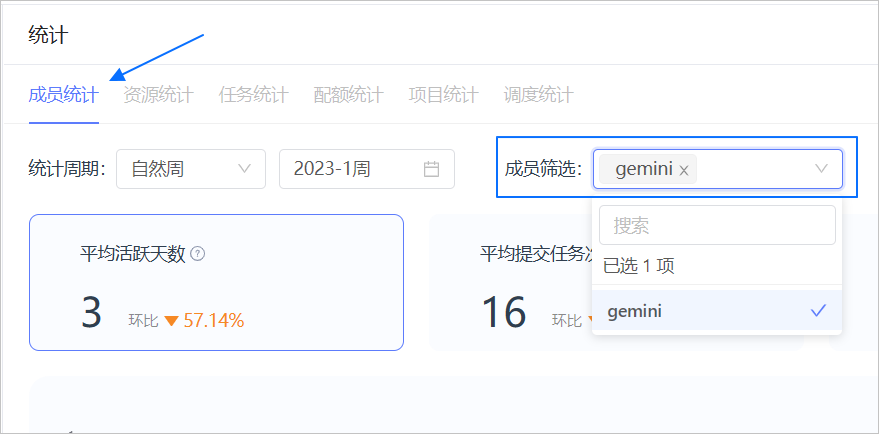
Task: Click the orange down-triangle next to 57.14%
Action: tap(171, 321)
